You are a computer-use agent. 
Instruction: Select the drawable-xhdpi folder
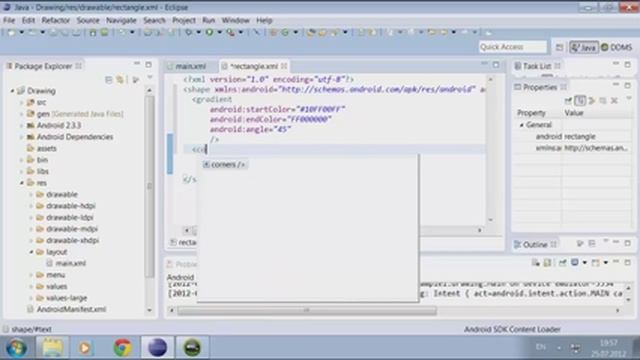point(67,240)
